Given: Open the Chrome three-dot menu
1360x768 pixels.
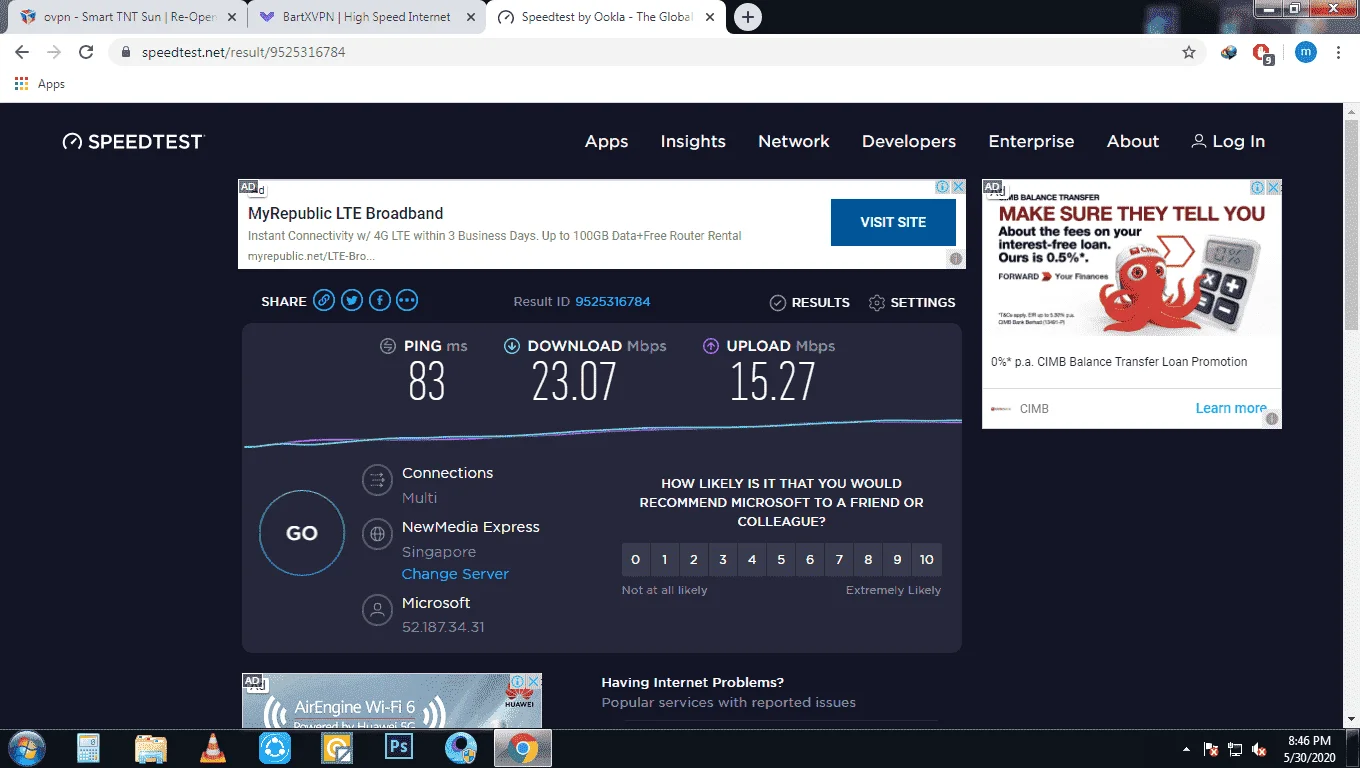Looking at the screenshot, I should (x=1339, y=52).
